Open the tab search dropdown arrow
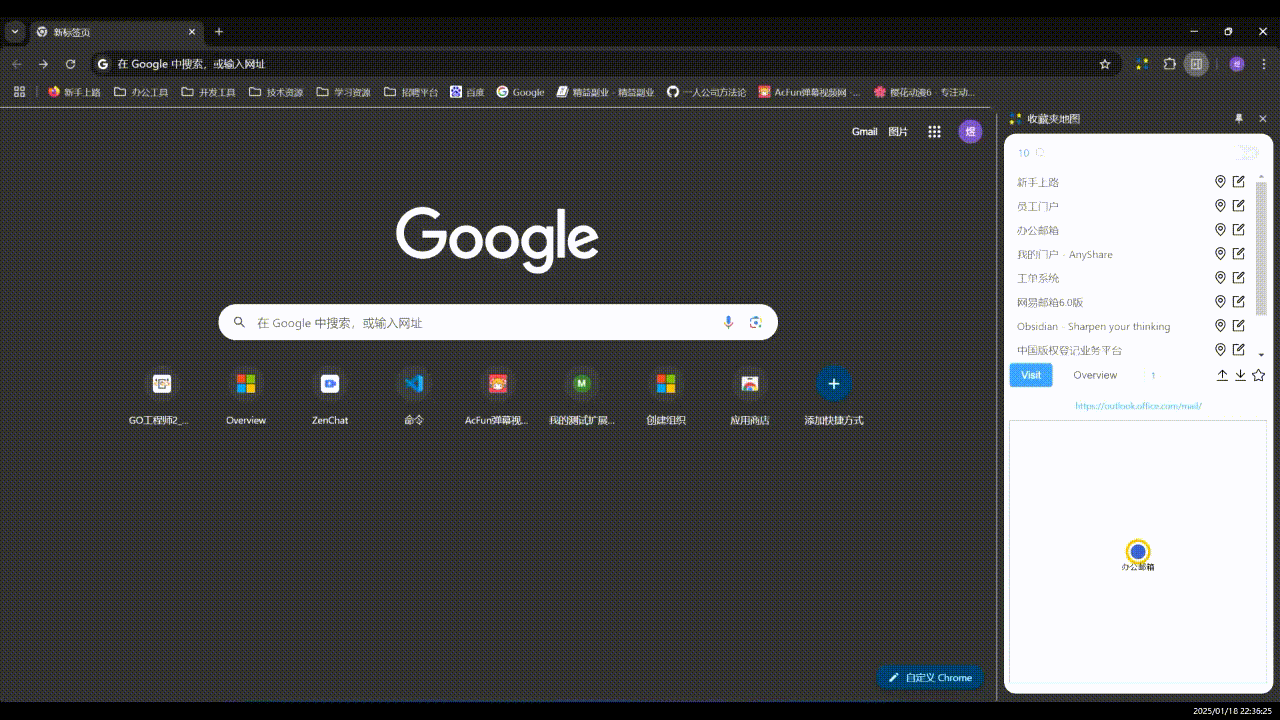The height and width of the screenshot is (720, 1280). pyautogui.click(x=15, y=31)
